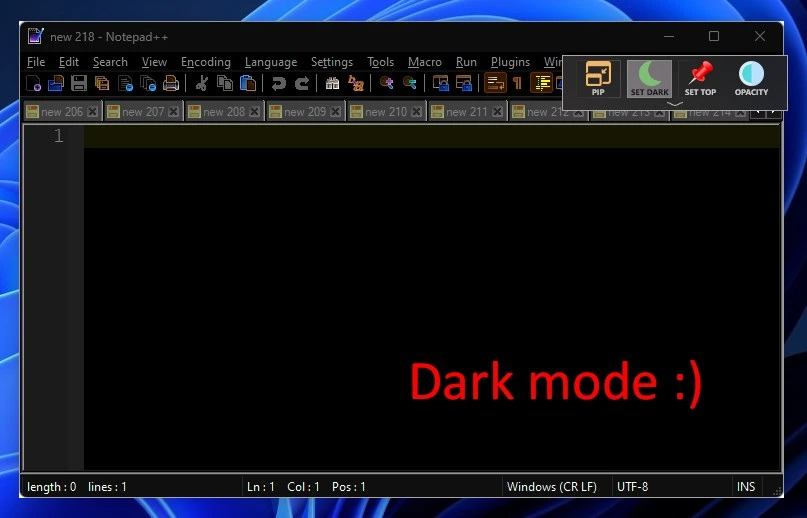
Task: Open the Macro menu
Action: pos(425,62)
